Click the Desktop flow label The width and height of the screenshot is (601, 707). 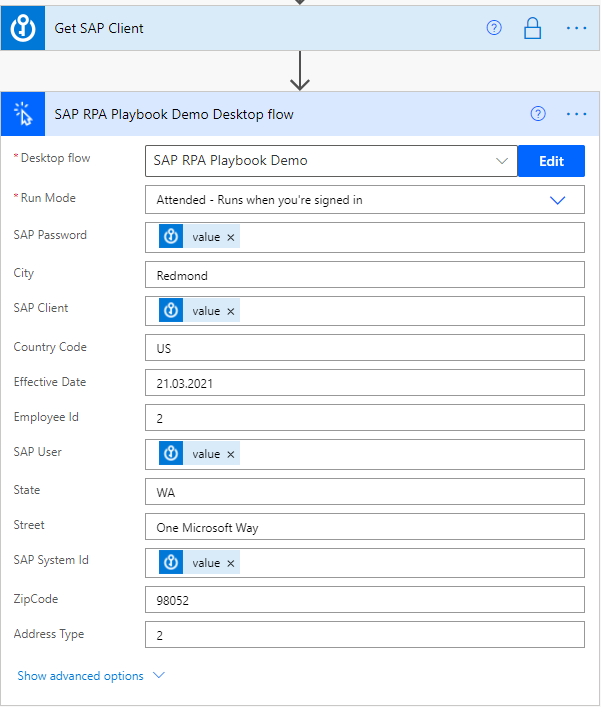click(x=55, y=158)
